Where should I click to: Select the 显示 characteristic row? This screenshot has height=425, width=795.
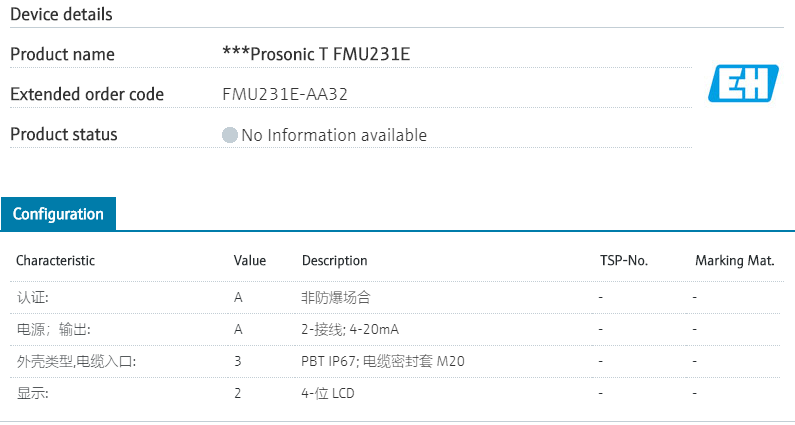point(32,393)
